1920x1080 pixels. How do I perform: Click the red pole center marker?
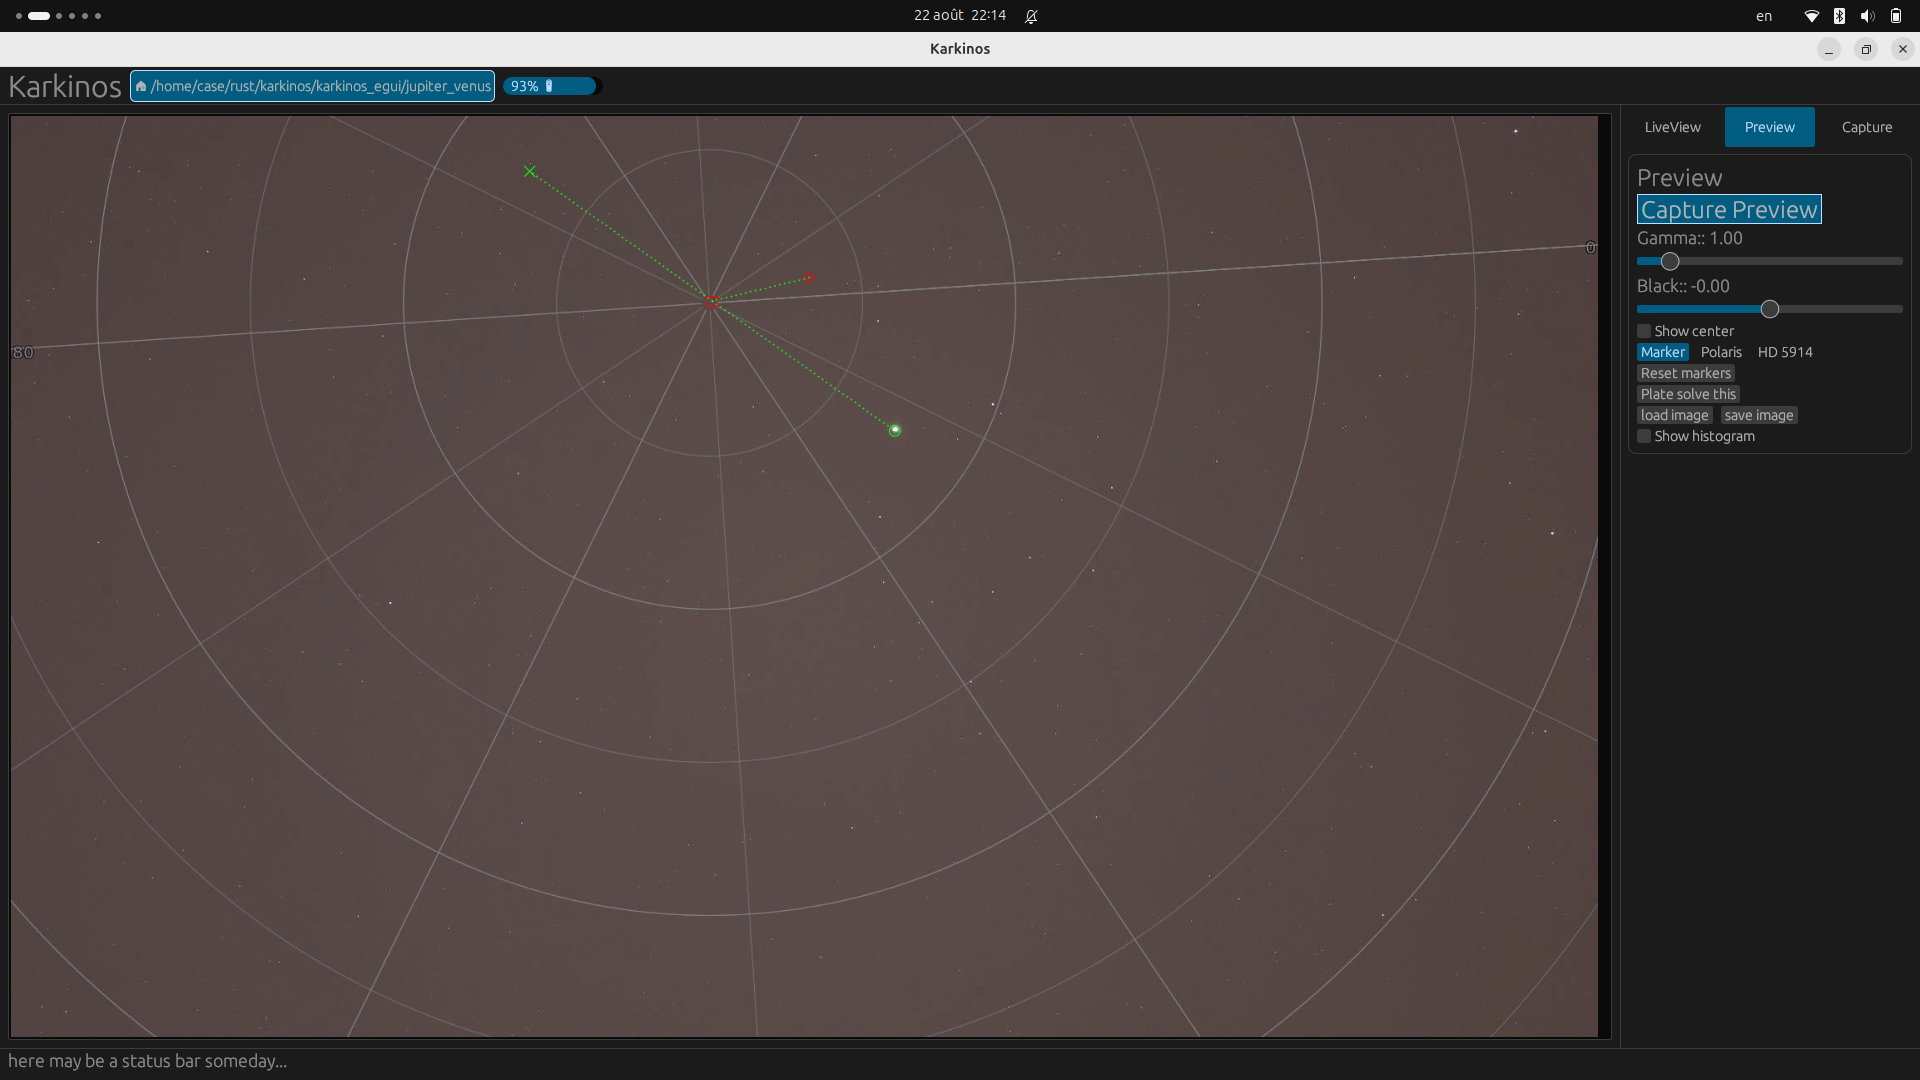coord(711,300)
